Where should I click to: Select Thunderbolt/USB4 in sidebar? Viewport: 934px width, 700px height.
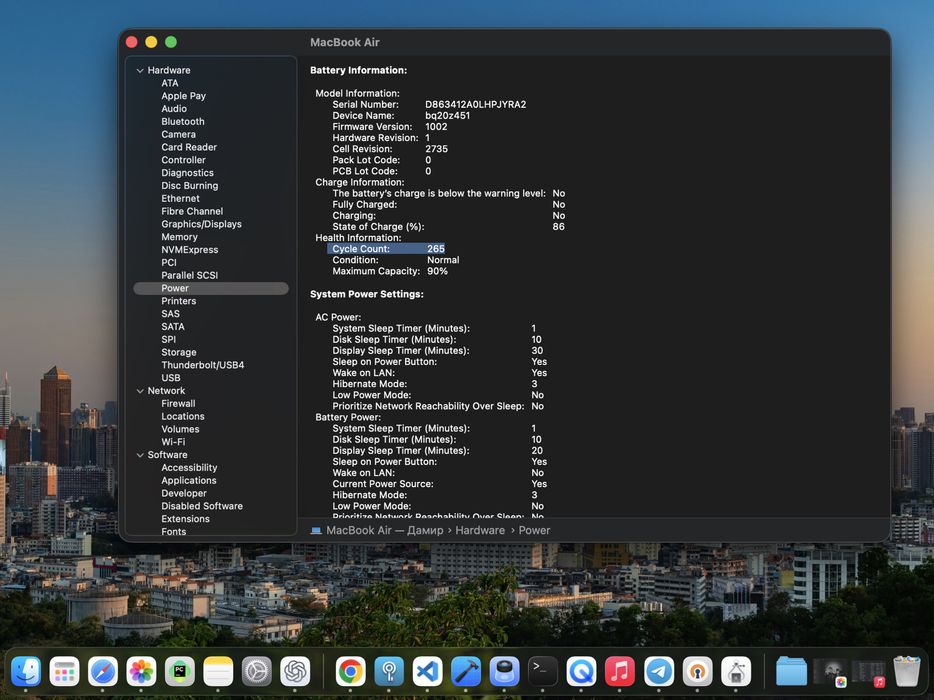(x=203, y=365)
